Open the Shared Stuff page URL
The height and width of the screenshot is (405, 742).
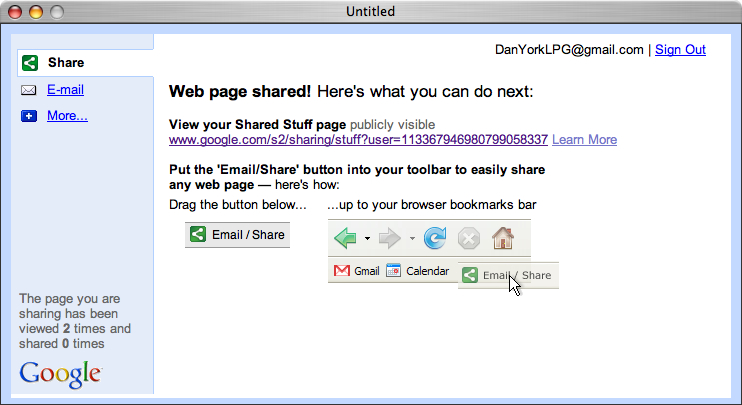click(358, 140)
